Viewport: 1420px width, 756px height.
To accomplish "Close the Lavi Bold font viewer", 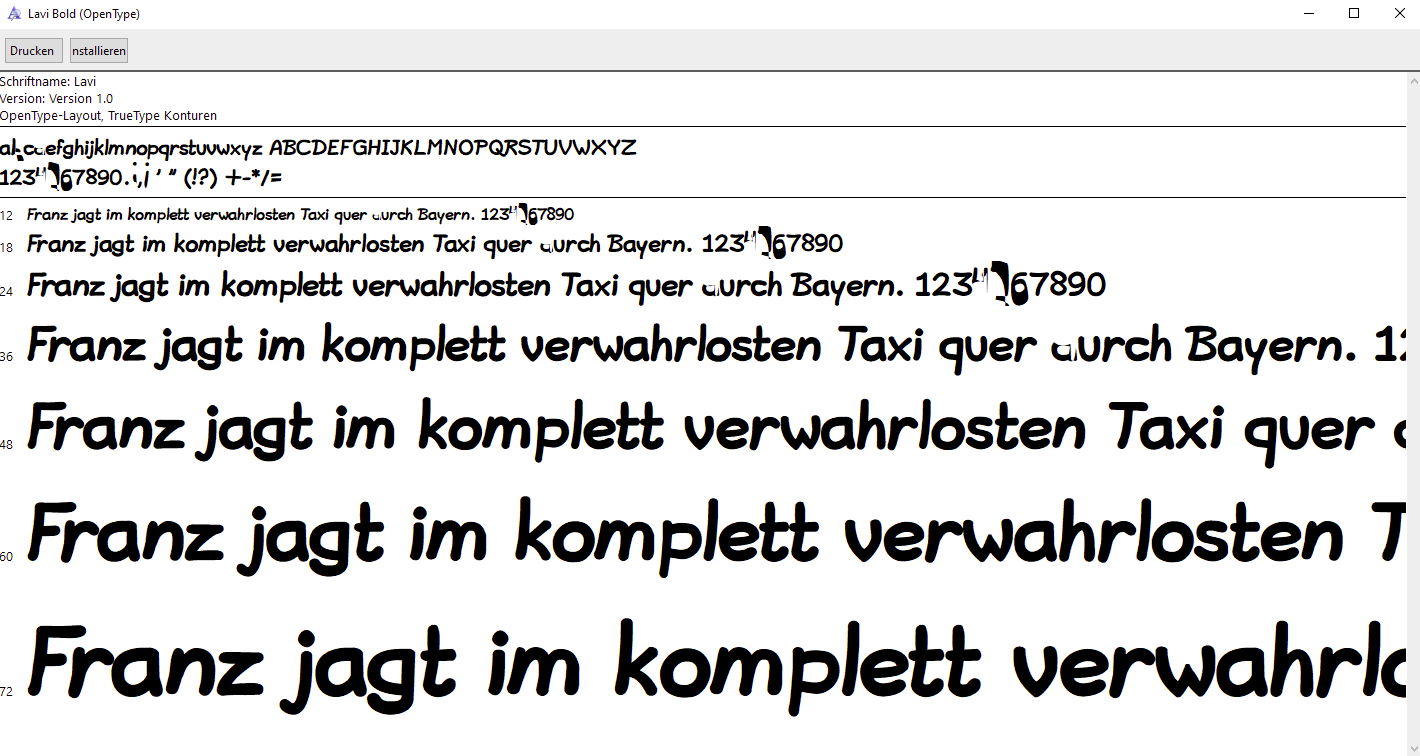I will click(1399, 14).
